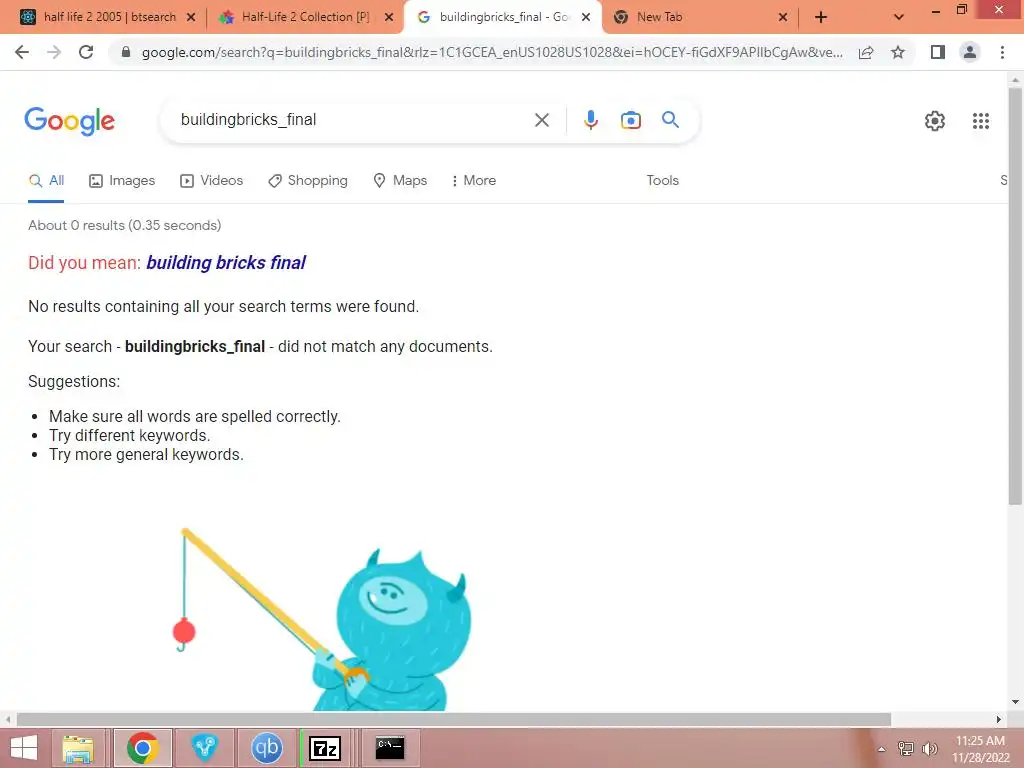Follow 'building bricks final' suggestion link
This screenshot has width=1024, height=768.
226,263
